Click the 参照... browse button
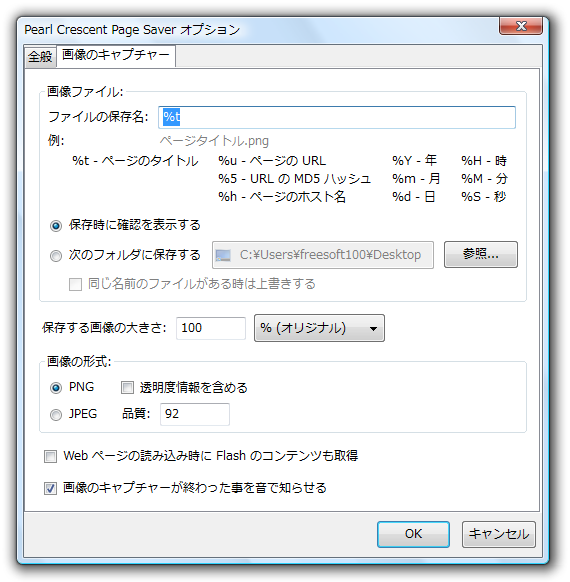This screenshot has width=570, height=582. point(481,255)
